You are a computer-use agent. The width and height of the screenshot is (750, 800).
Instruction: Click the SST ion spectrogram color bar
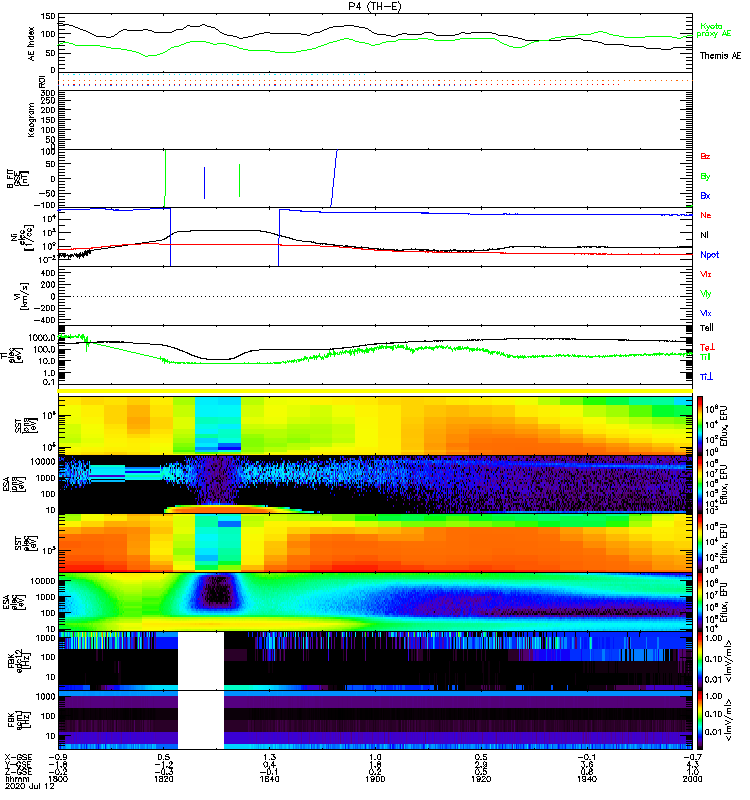point(700,424)
